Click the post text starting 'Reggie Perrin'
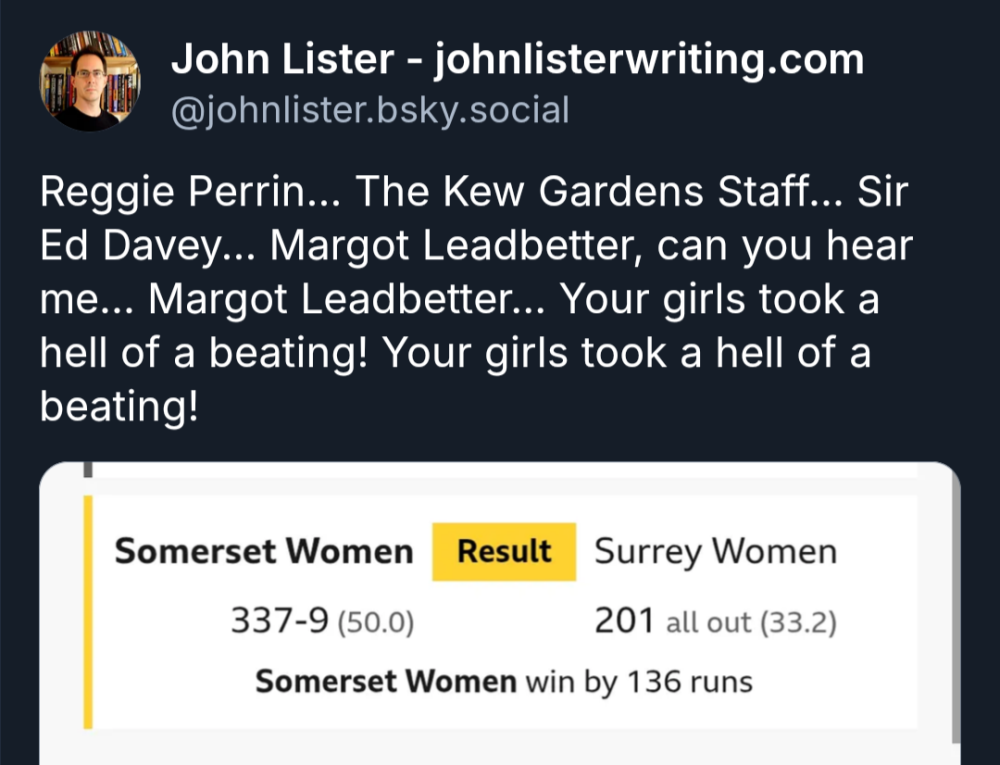This screenshot has height=765, width=1000. click(x=476, y=298)
